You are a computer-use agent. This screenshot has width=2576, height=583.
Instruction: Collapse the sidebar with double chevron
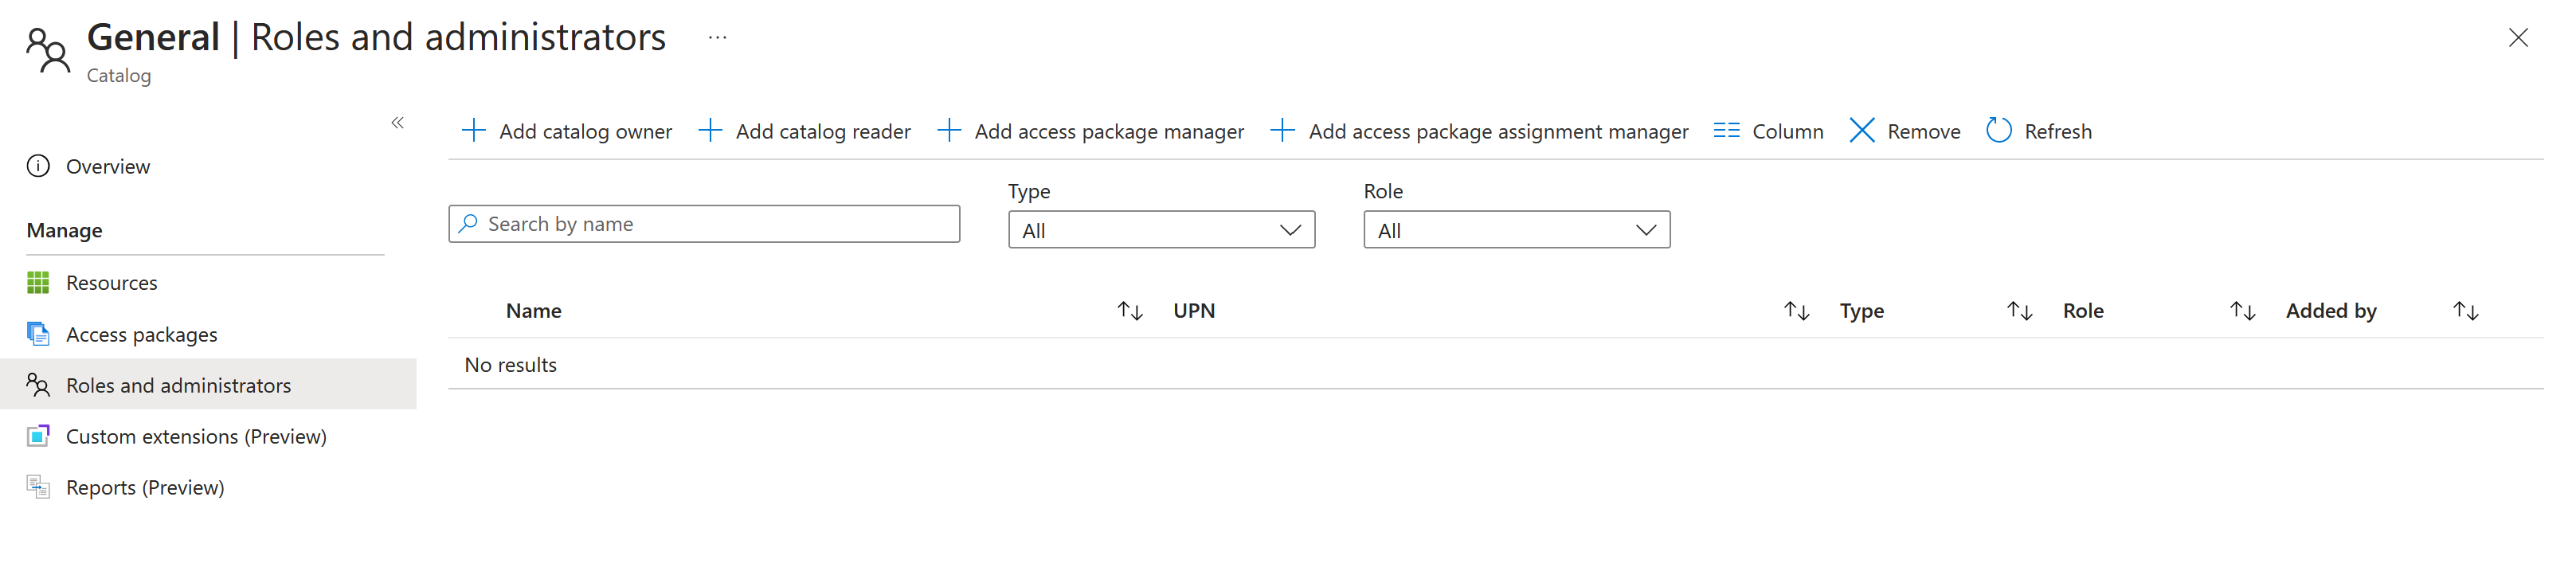(x=397, y=122)
